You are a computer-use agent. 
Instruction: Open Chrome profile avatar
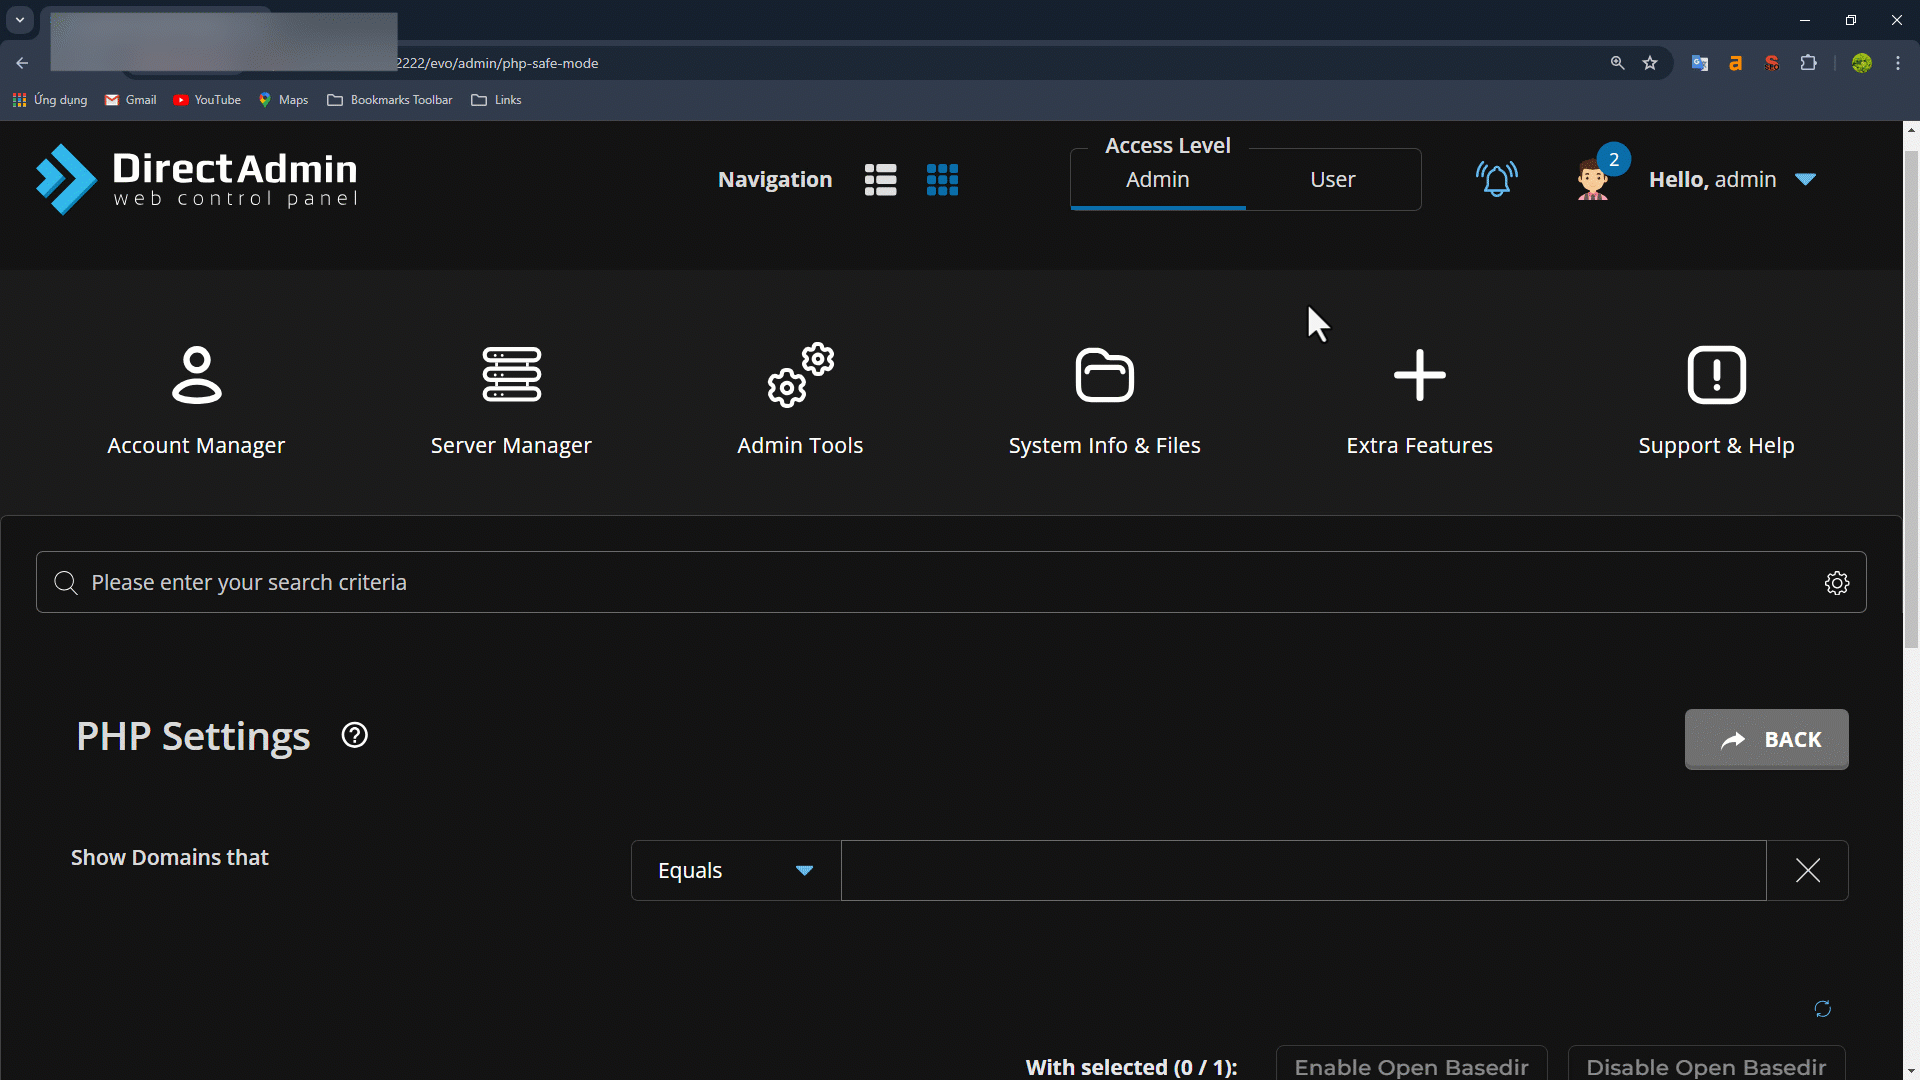tap(1861, 63)
